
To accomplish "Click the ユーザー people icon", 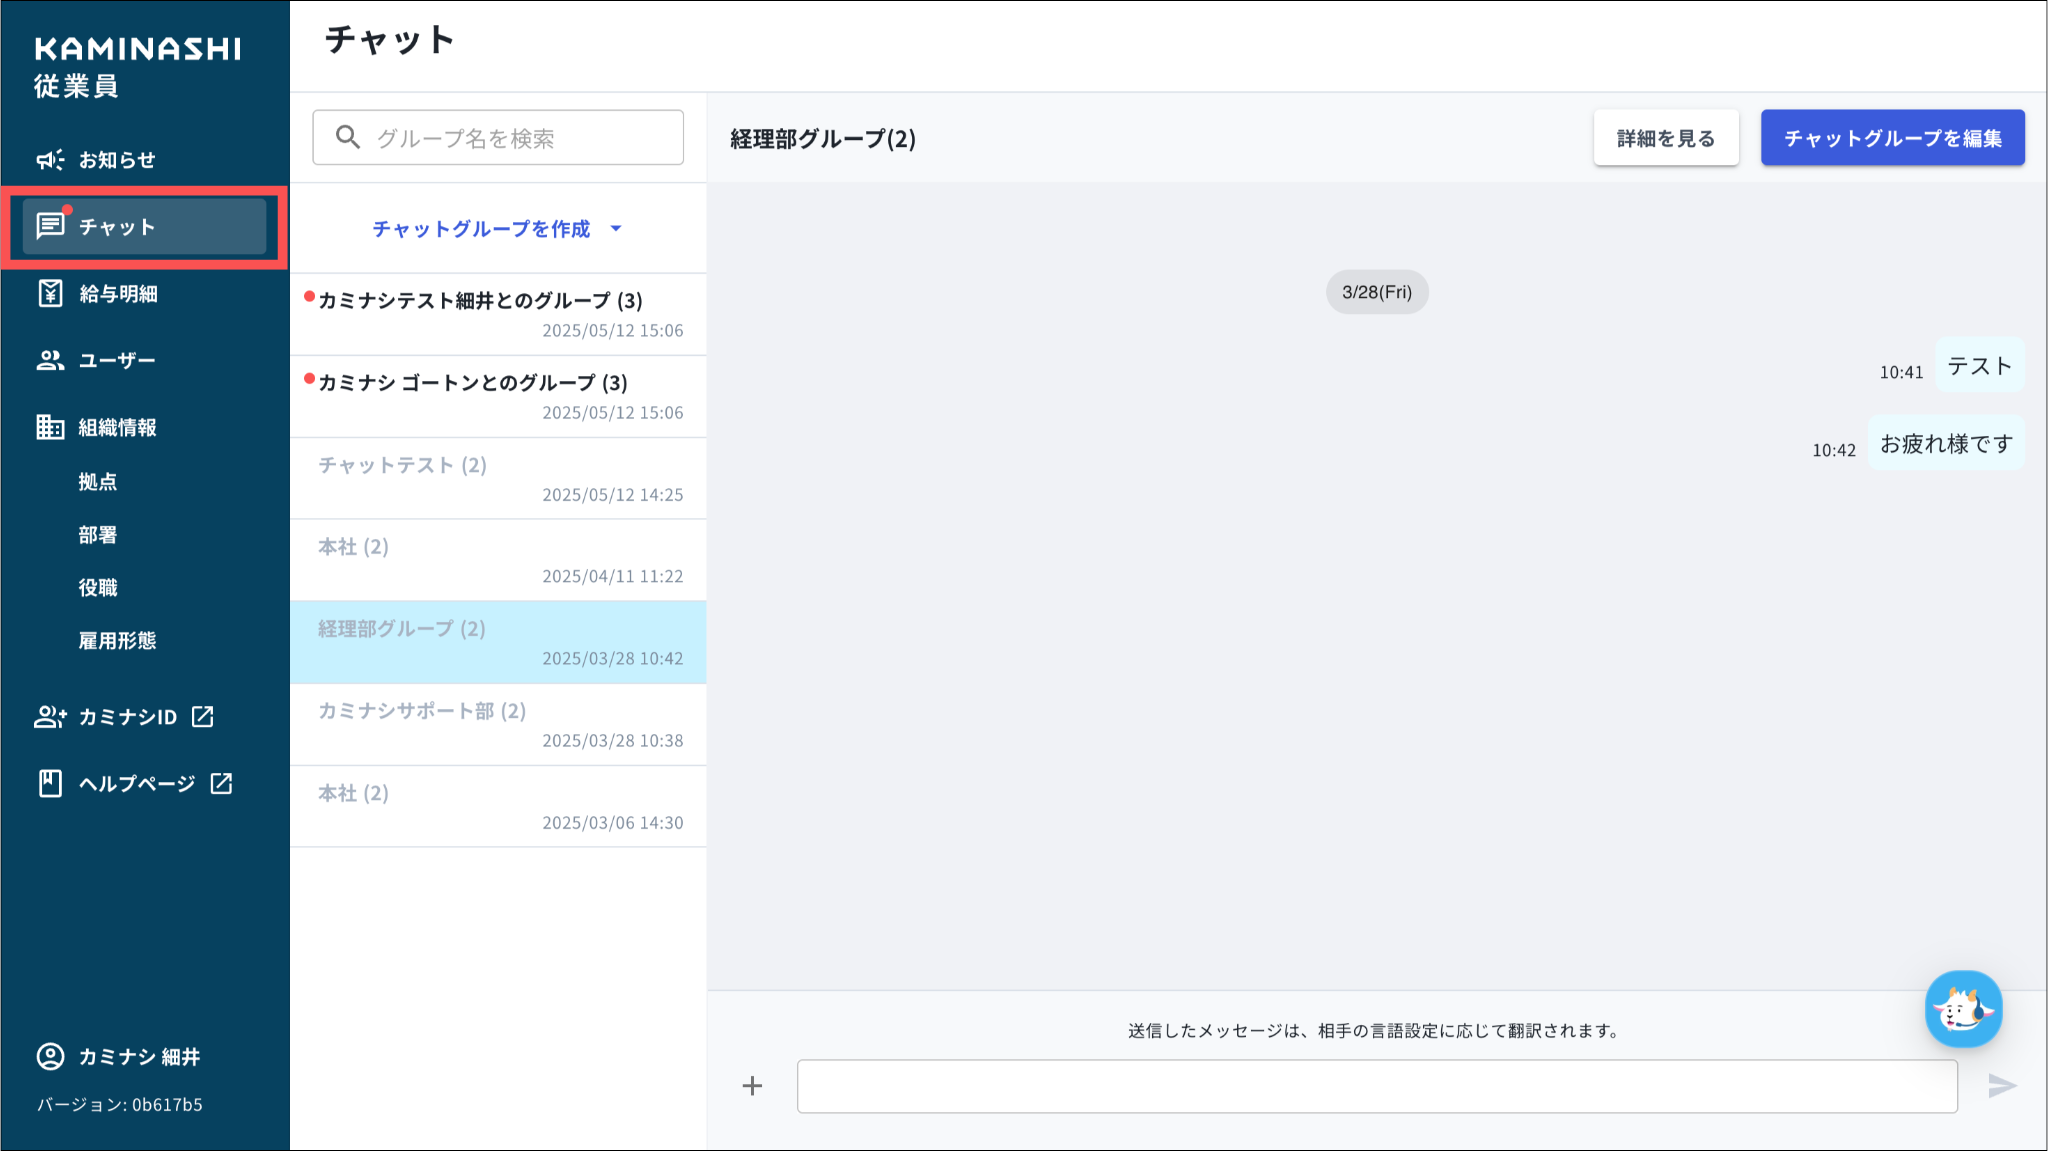I will pyautogui.click(x=50, y=360).
